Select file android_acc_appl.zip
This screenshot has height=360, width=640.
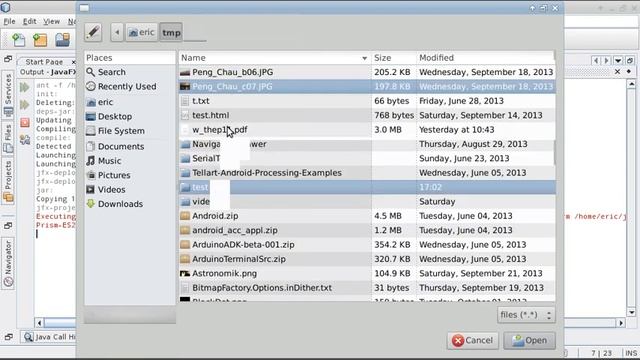(367, 230)
